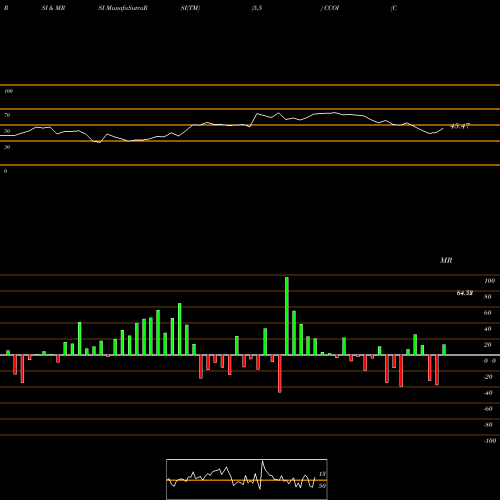Click the RSI axis label 30

(7, 147)
